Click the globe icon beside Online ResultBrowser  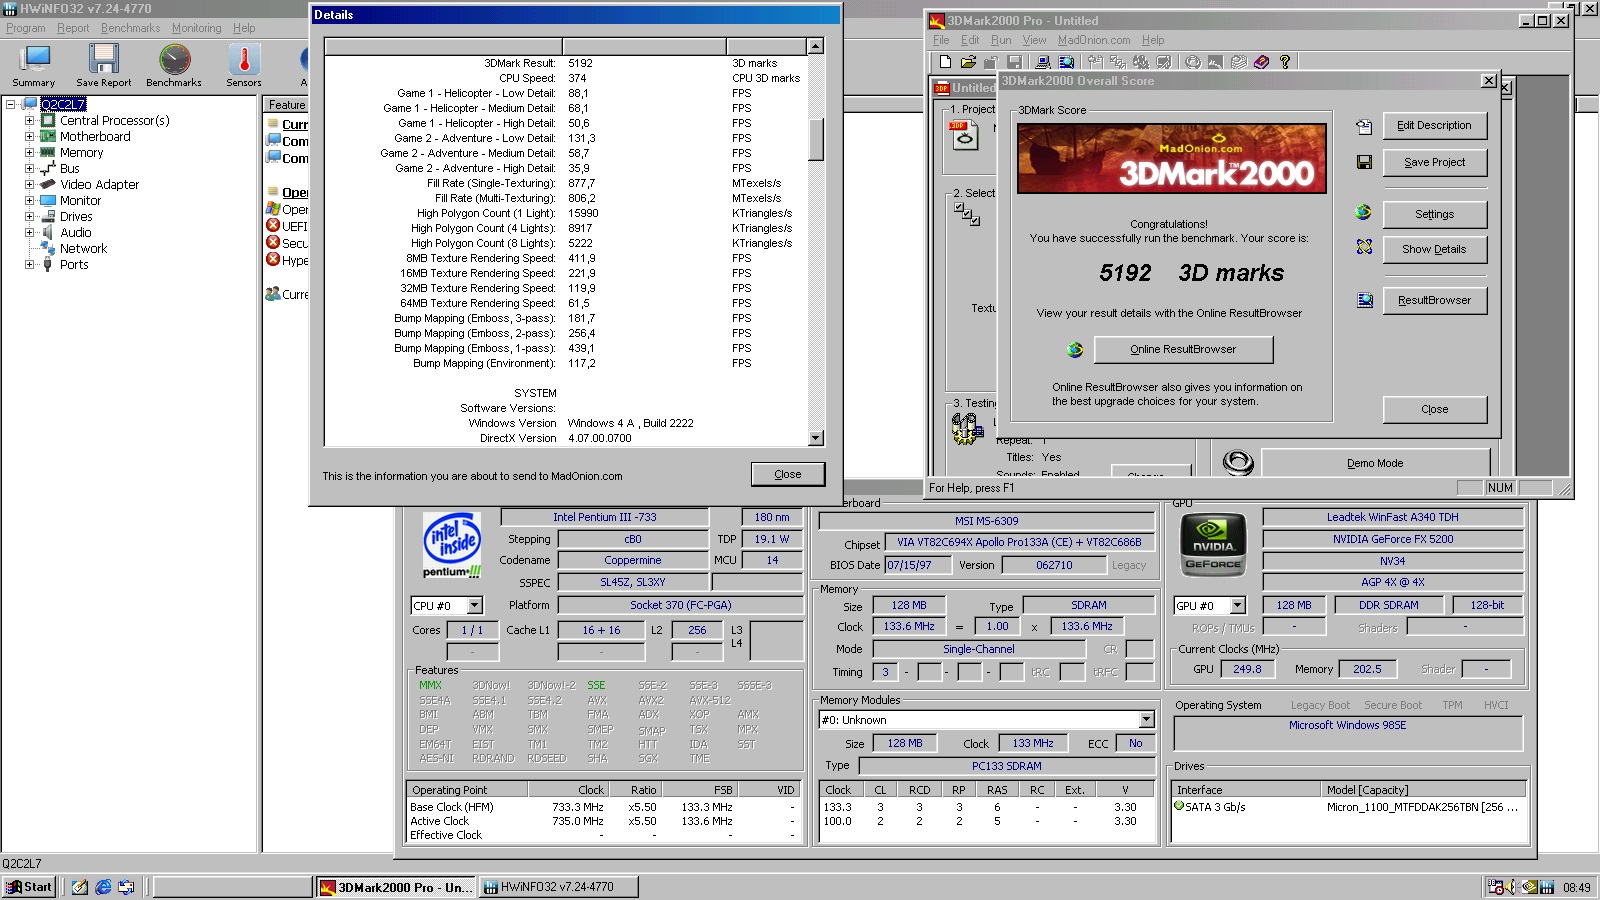point(1075,349)
